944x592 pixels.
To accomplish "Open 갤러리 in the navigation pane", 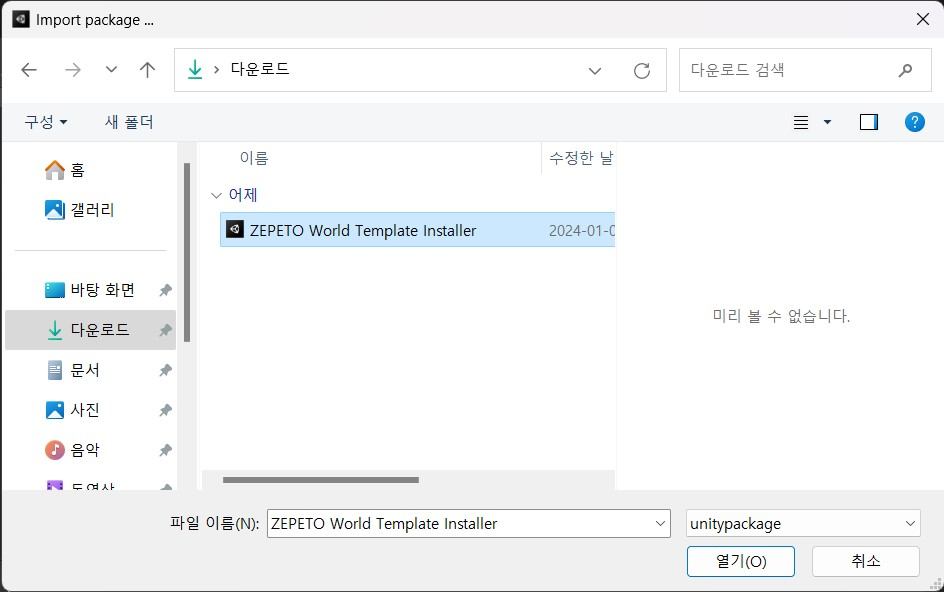I will pos(90,210).
